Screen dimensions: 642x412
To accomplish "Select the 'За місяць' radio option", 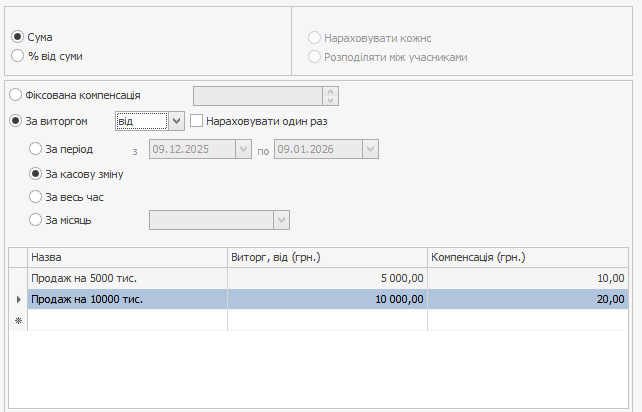I will point(37,220).
